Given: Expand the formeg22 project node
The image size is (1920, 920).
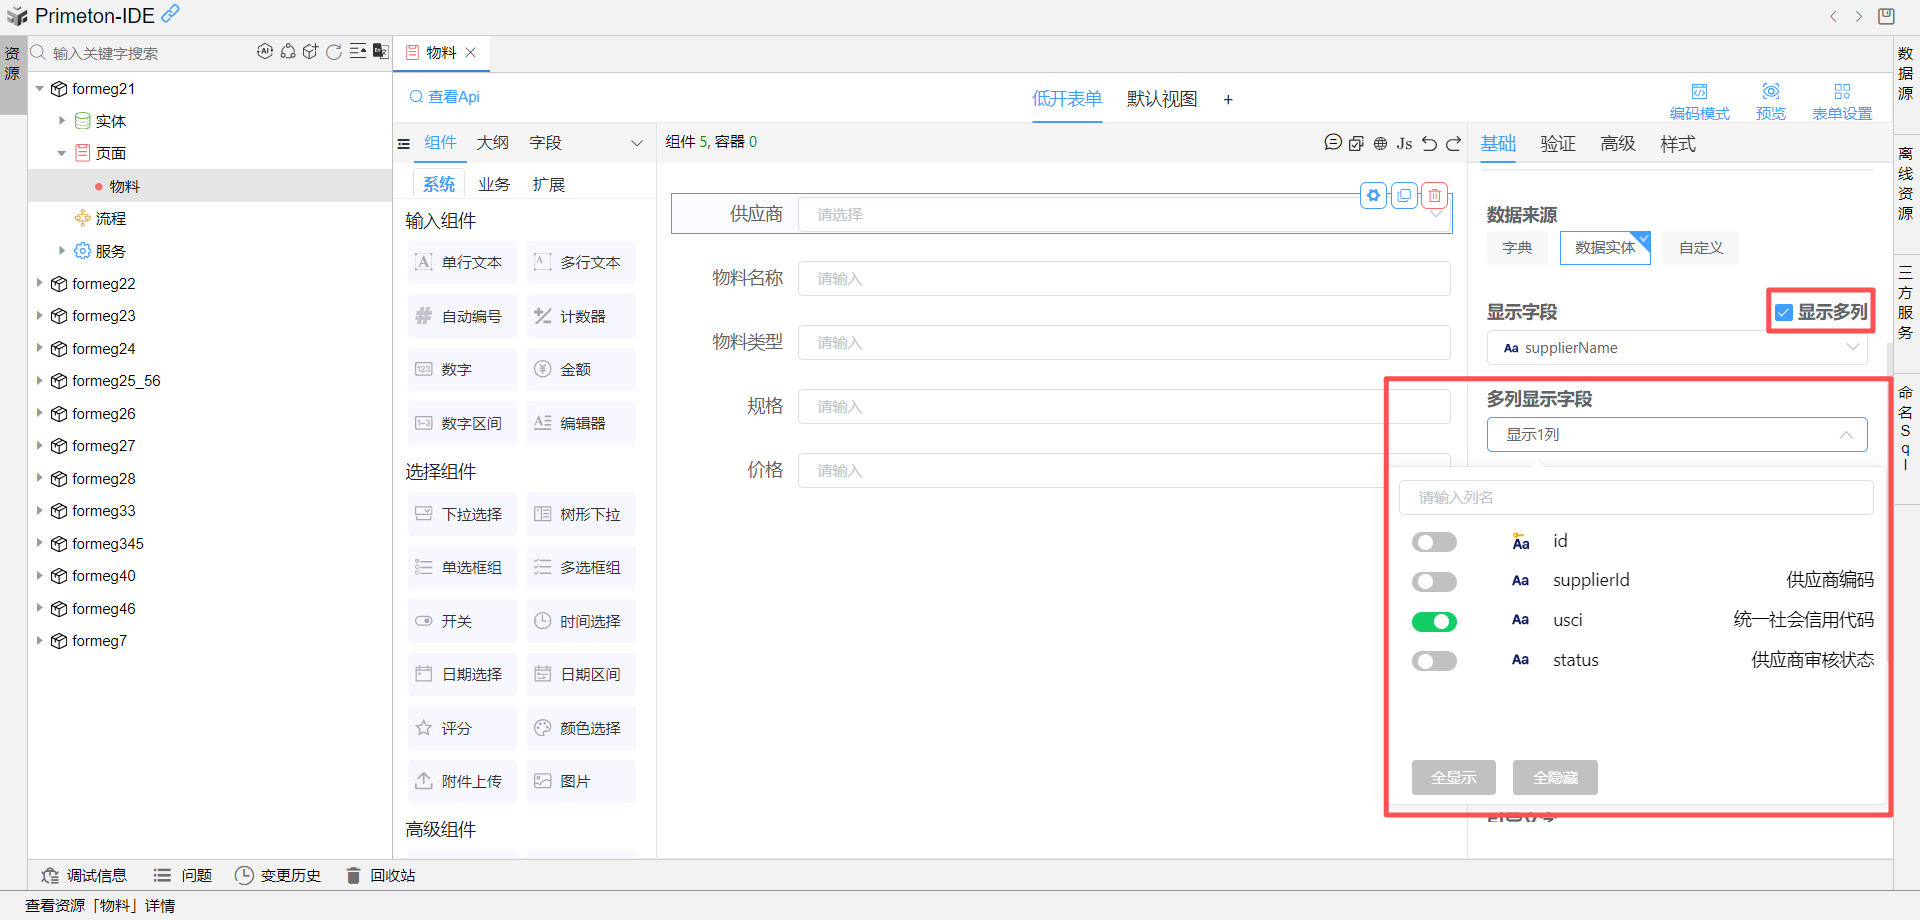Looking at the screenshot, I should point(40,284).
